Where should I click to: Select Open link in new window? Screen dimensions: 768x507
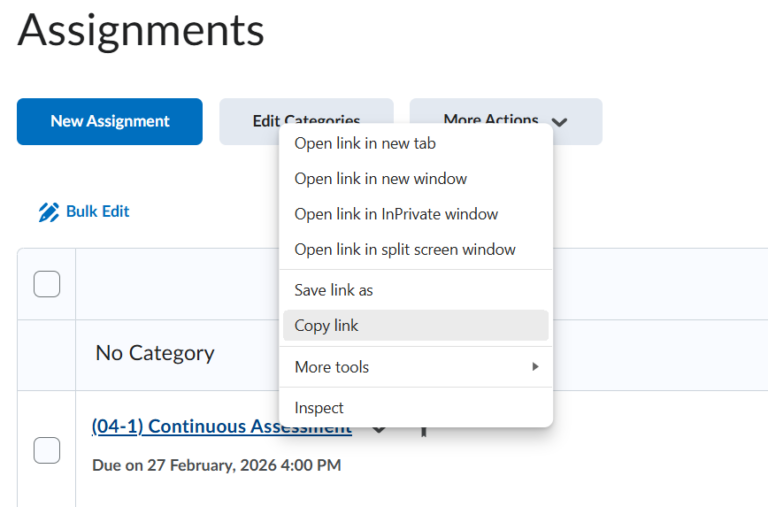coord(380,179)
